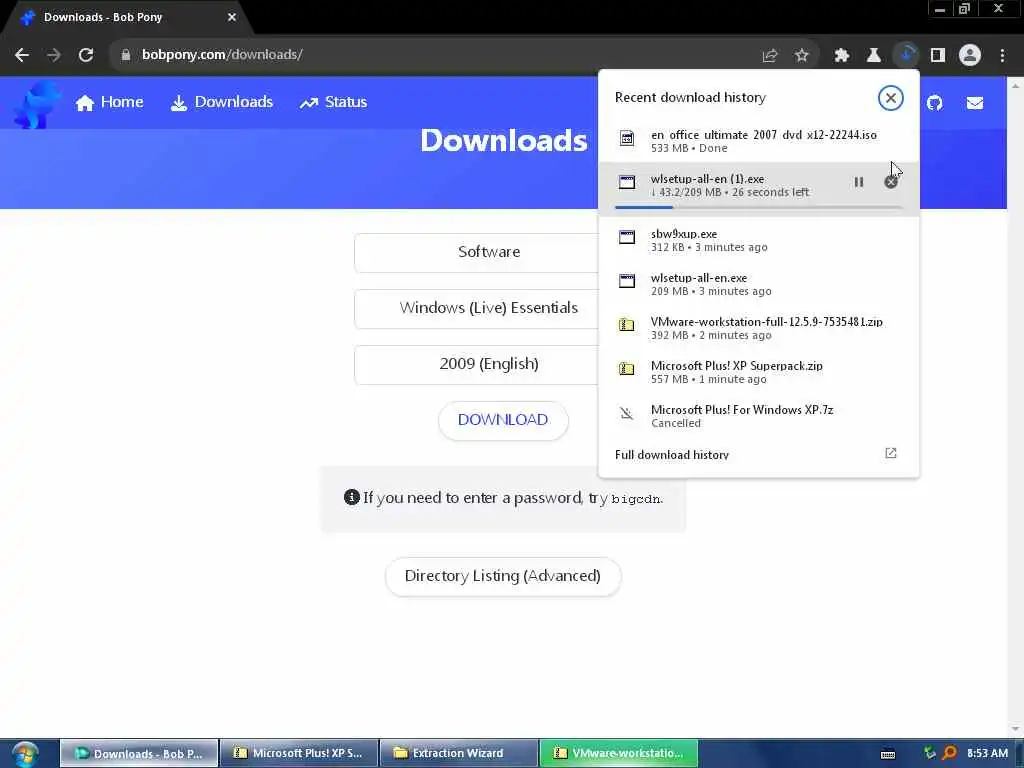Go to Home in the site navigation

coord(109,103)
